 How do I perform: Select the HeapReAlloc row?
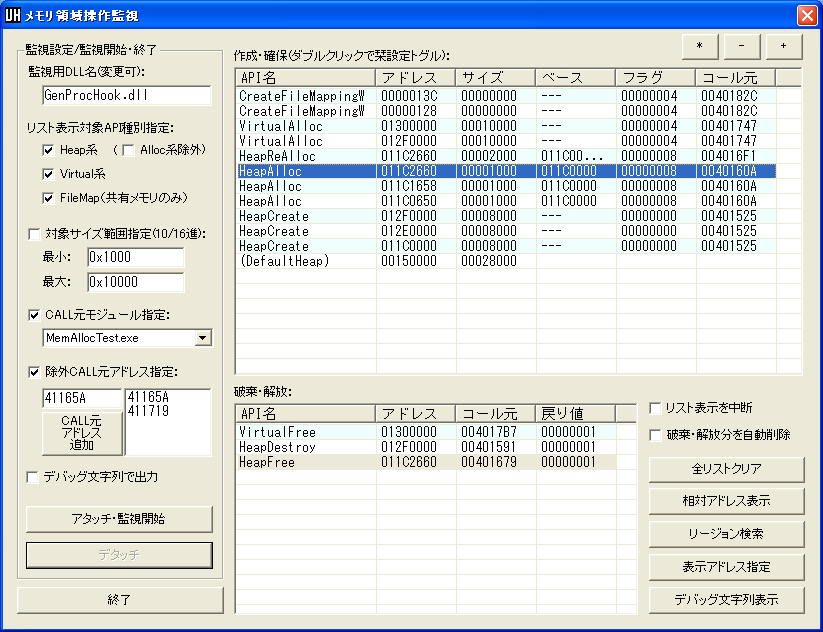pyautogui.click(x=506, y=156)
